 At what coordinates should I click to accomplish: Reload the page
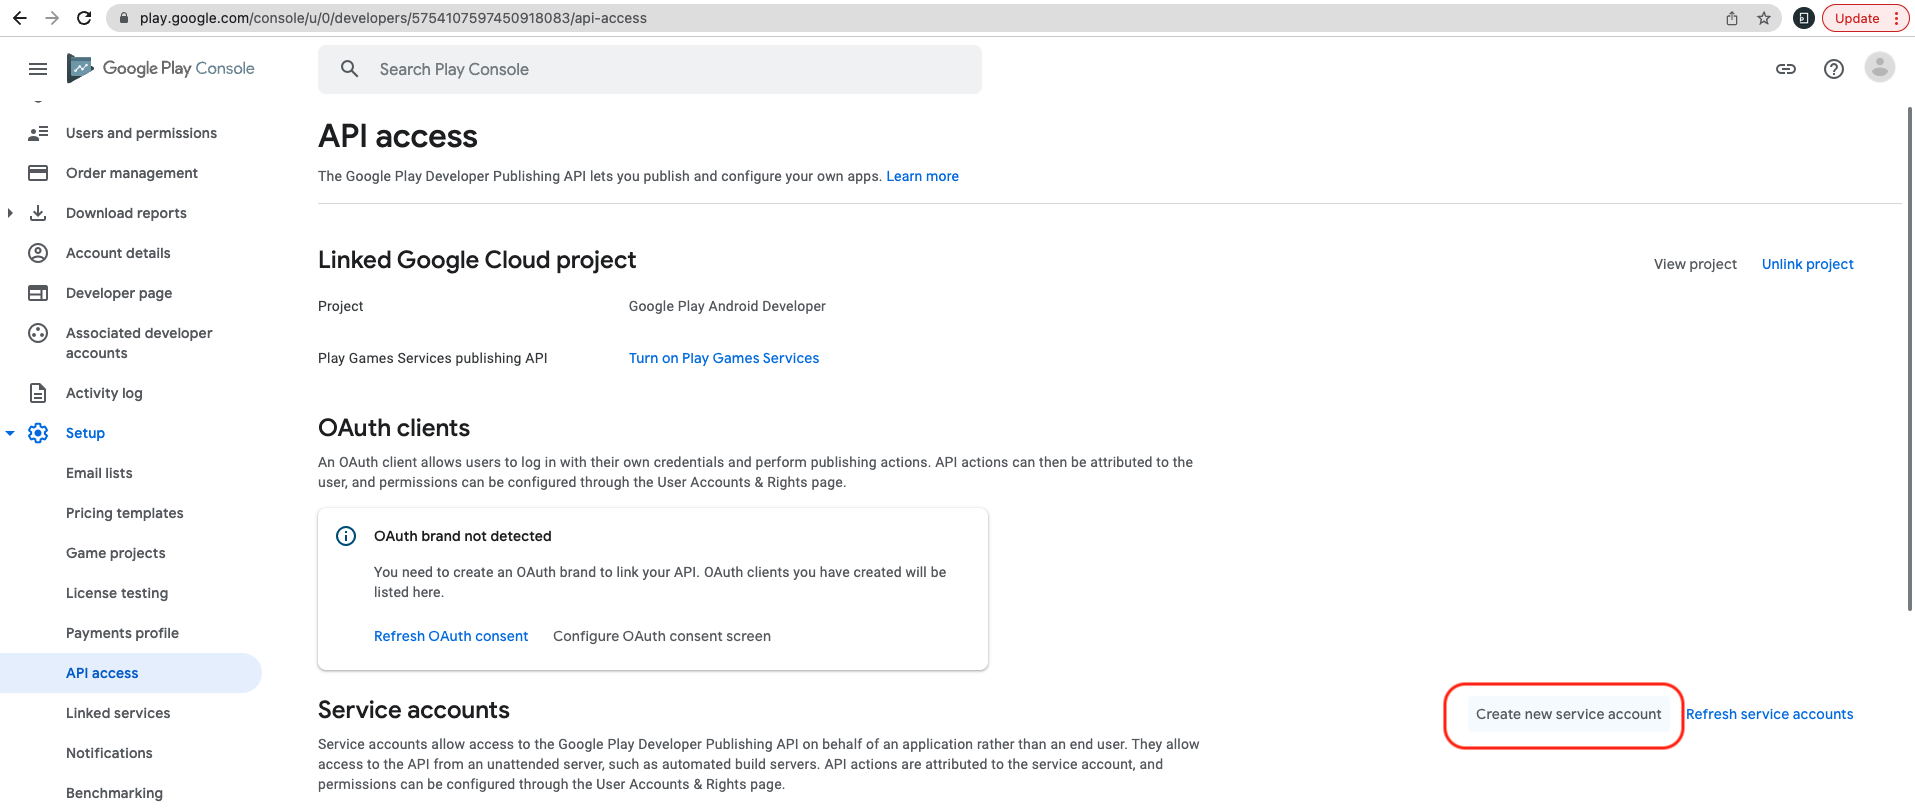tap(84, 18)
